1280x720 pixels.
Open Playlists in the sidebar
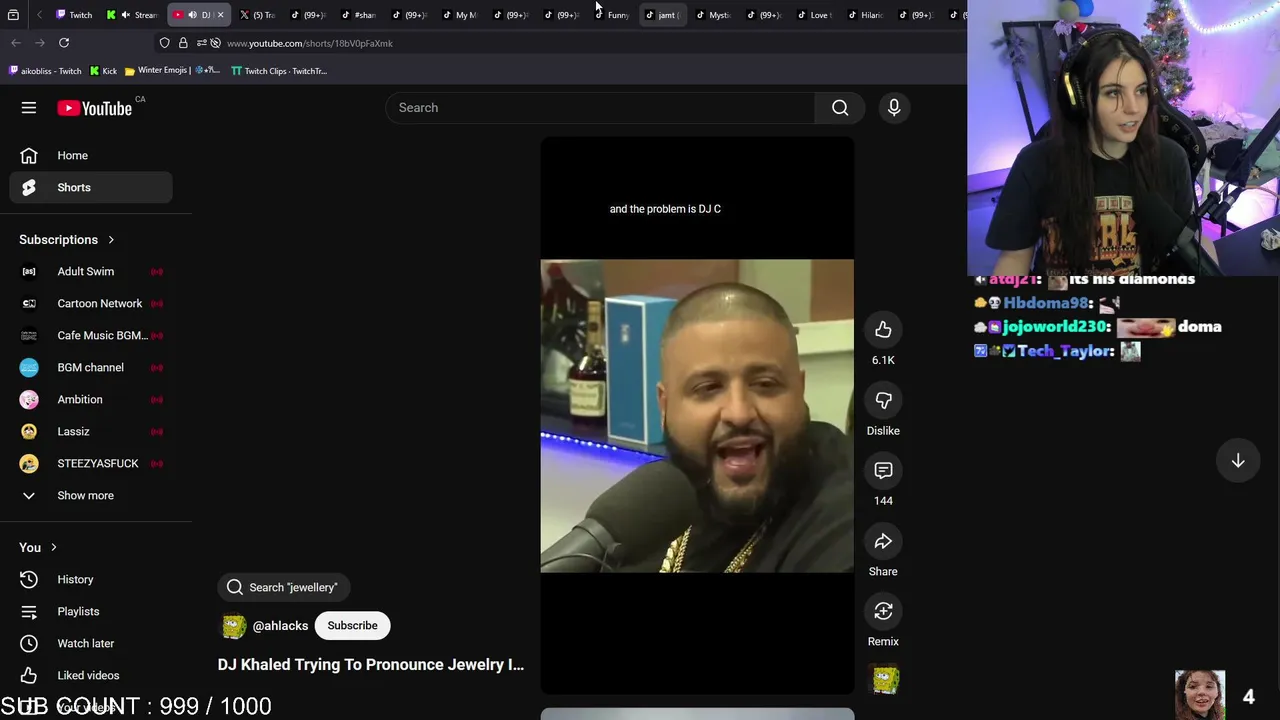pyautogui.click(x=91, y=612)
